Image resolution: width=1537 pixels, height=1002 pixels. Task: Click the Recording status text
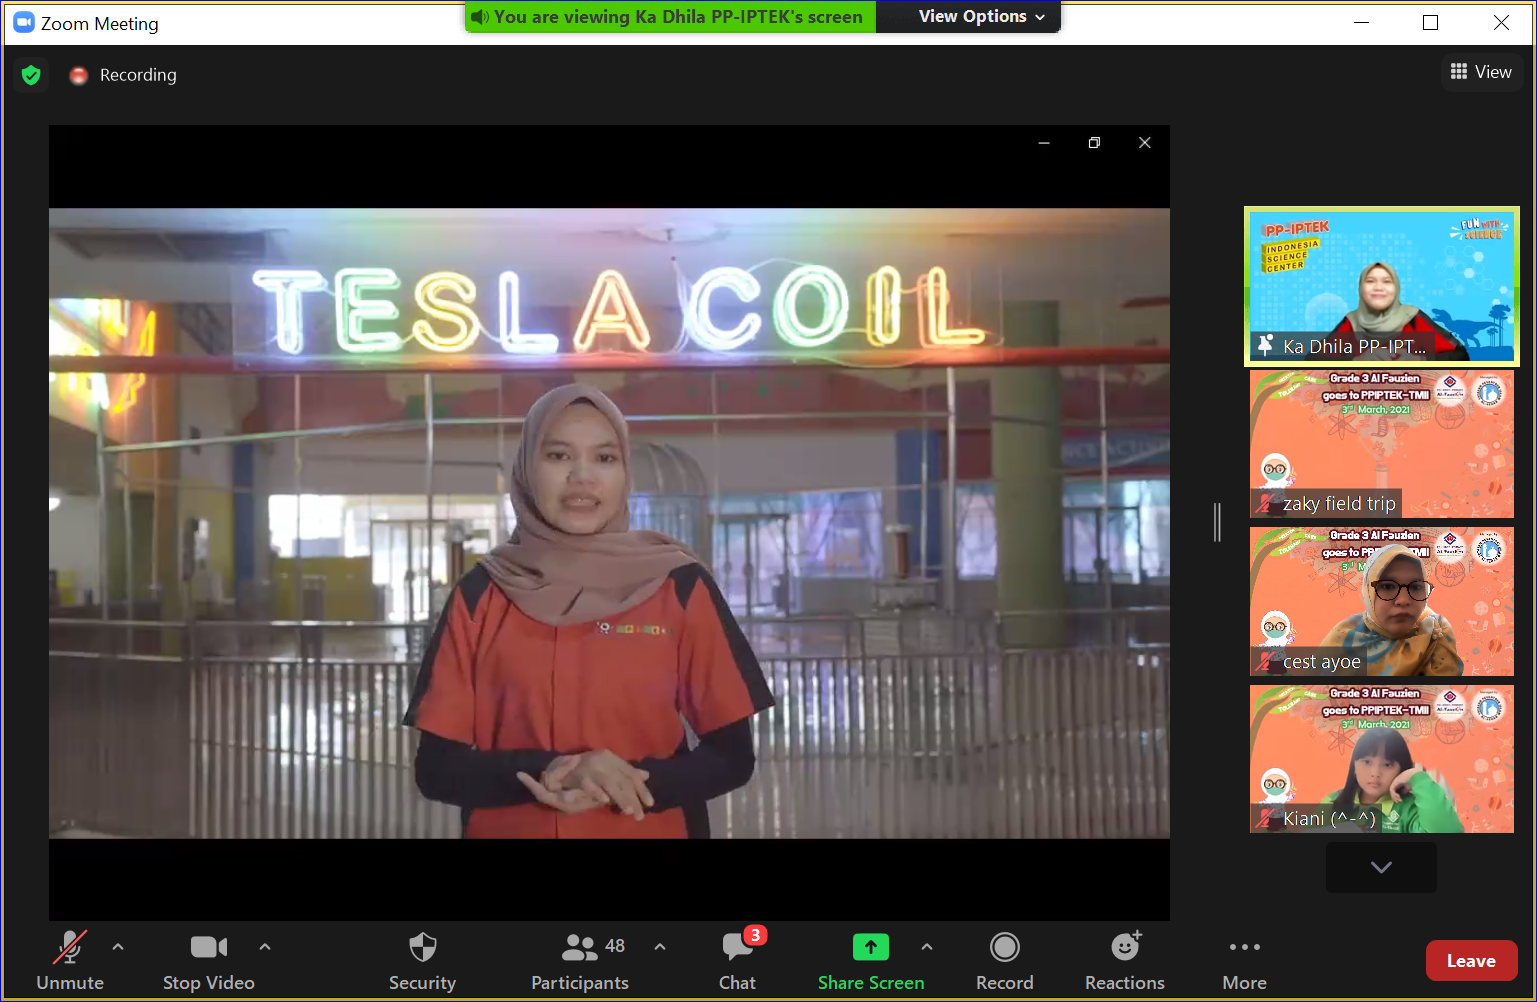pos(138,75)
